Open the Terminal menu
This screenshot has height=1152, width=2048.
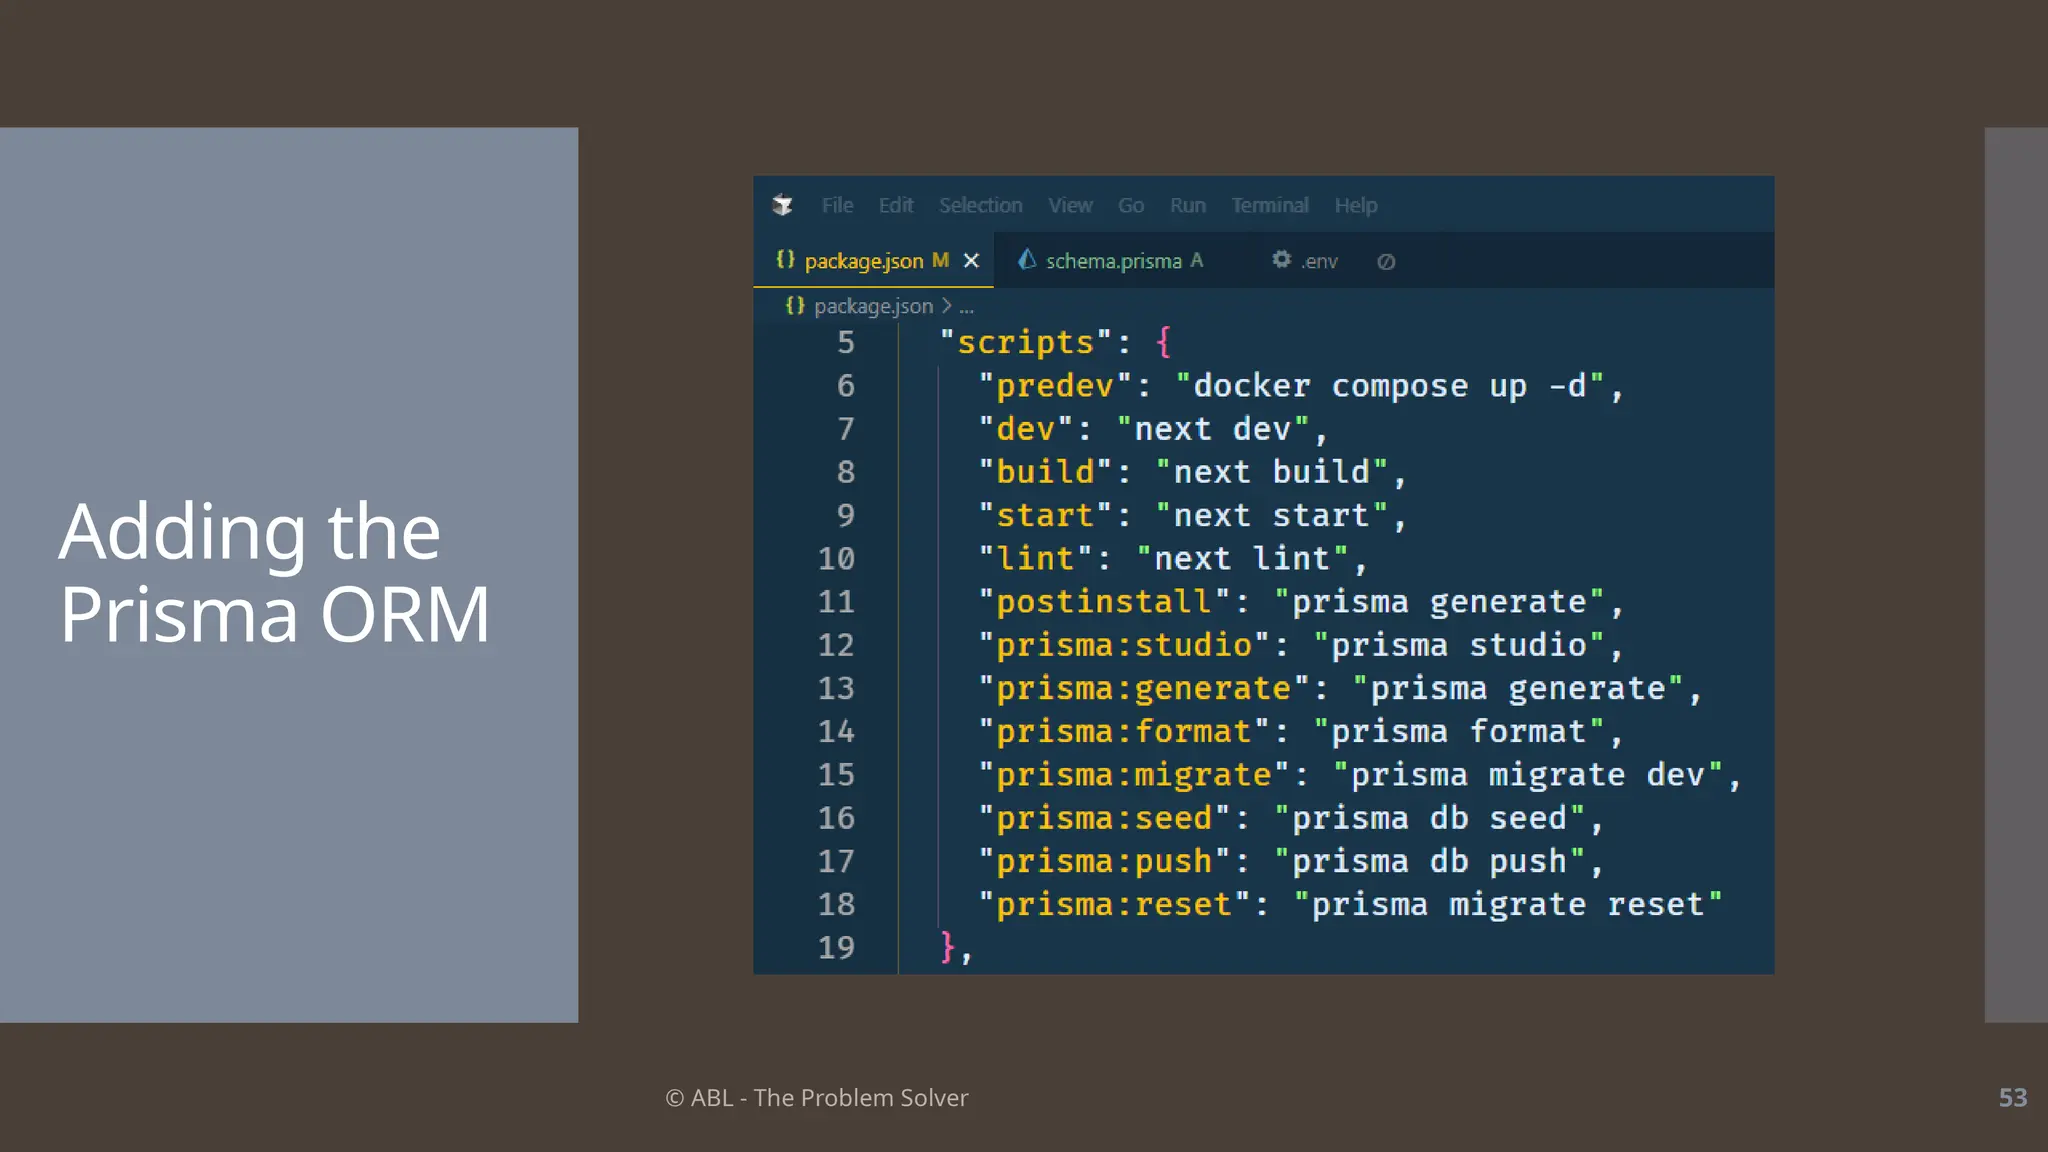1270,205
